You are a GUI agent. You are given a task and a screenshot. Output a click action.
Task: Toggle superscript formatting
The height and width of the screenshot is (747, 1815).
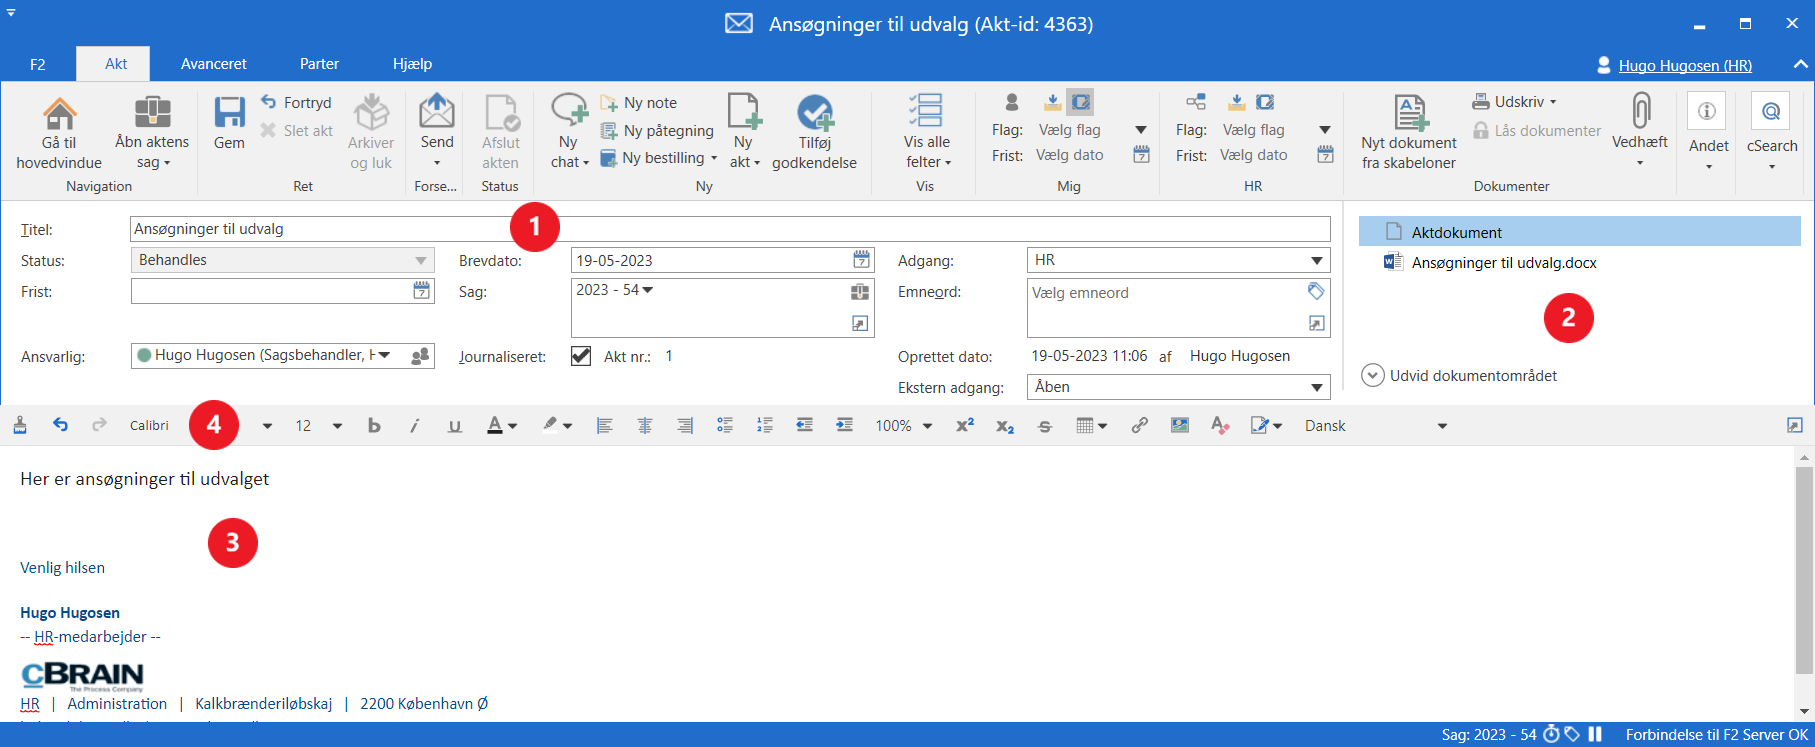coord(965,426)
